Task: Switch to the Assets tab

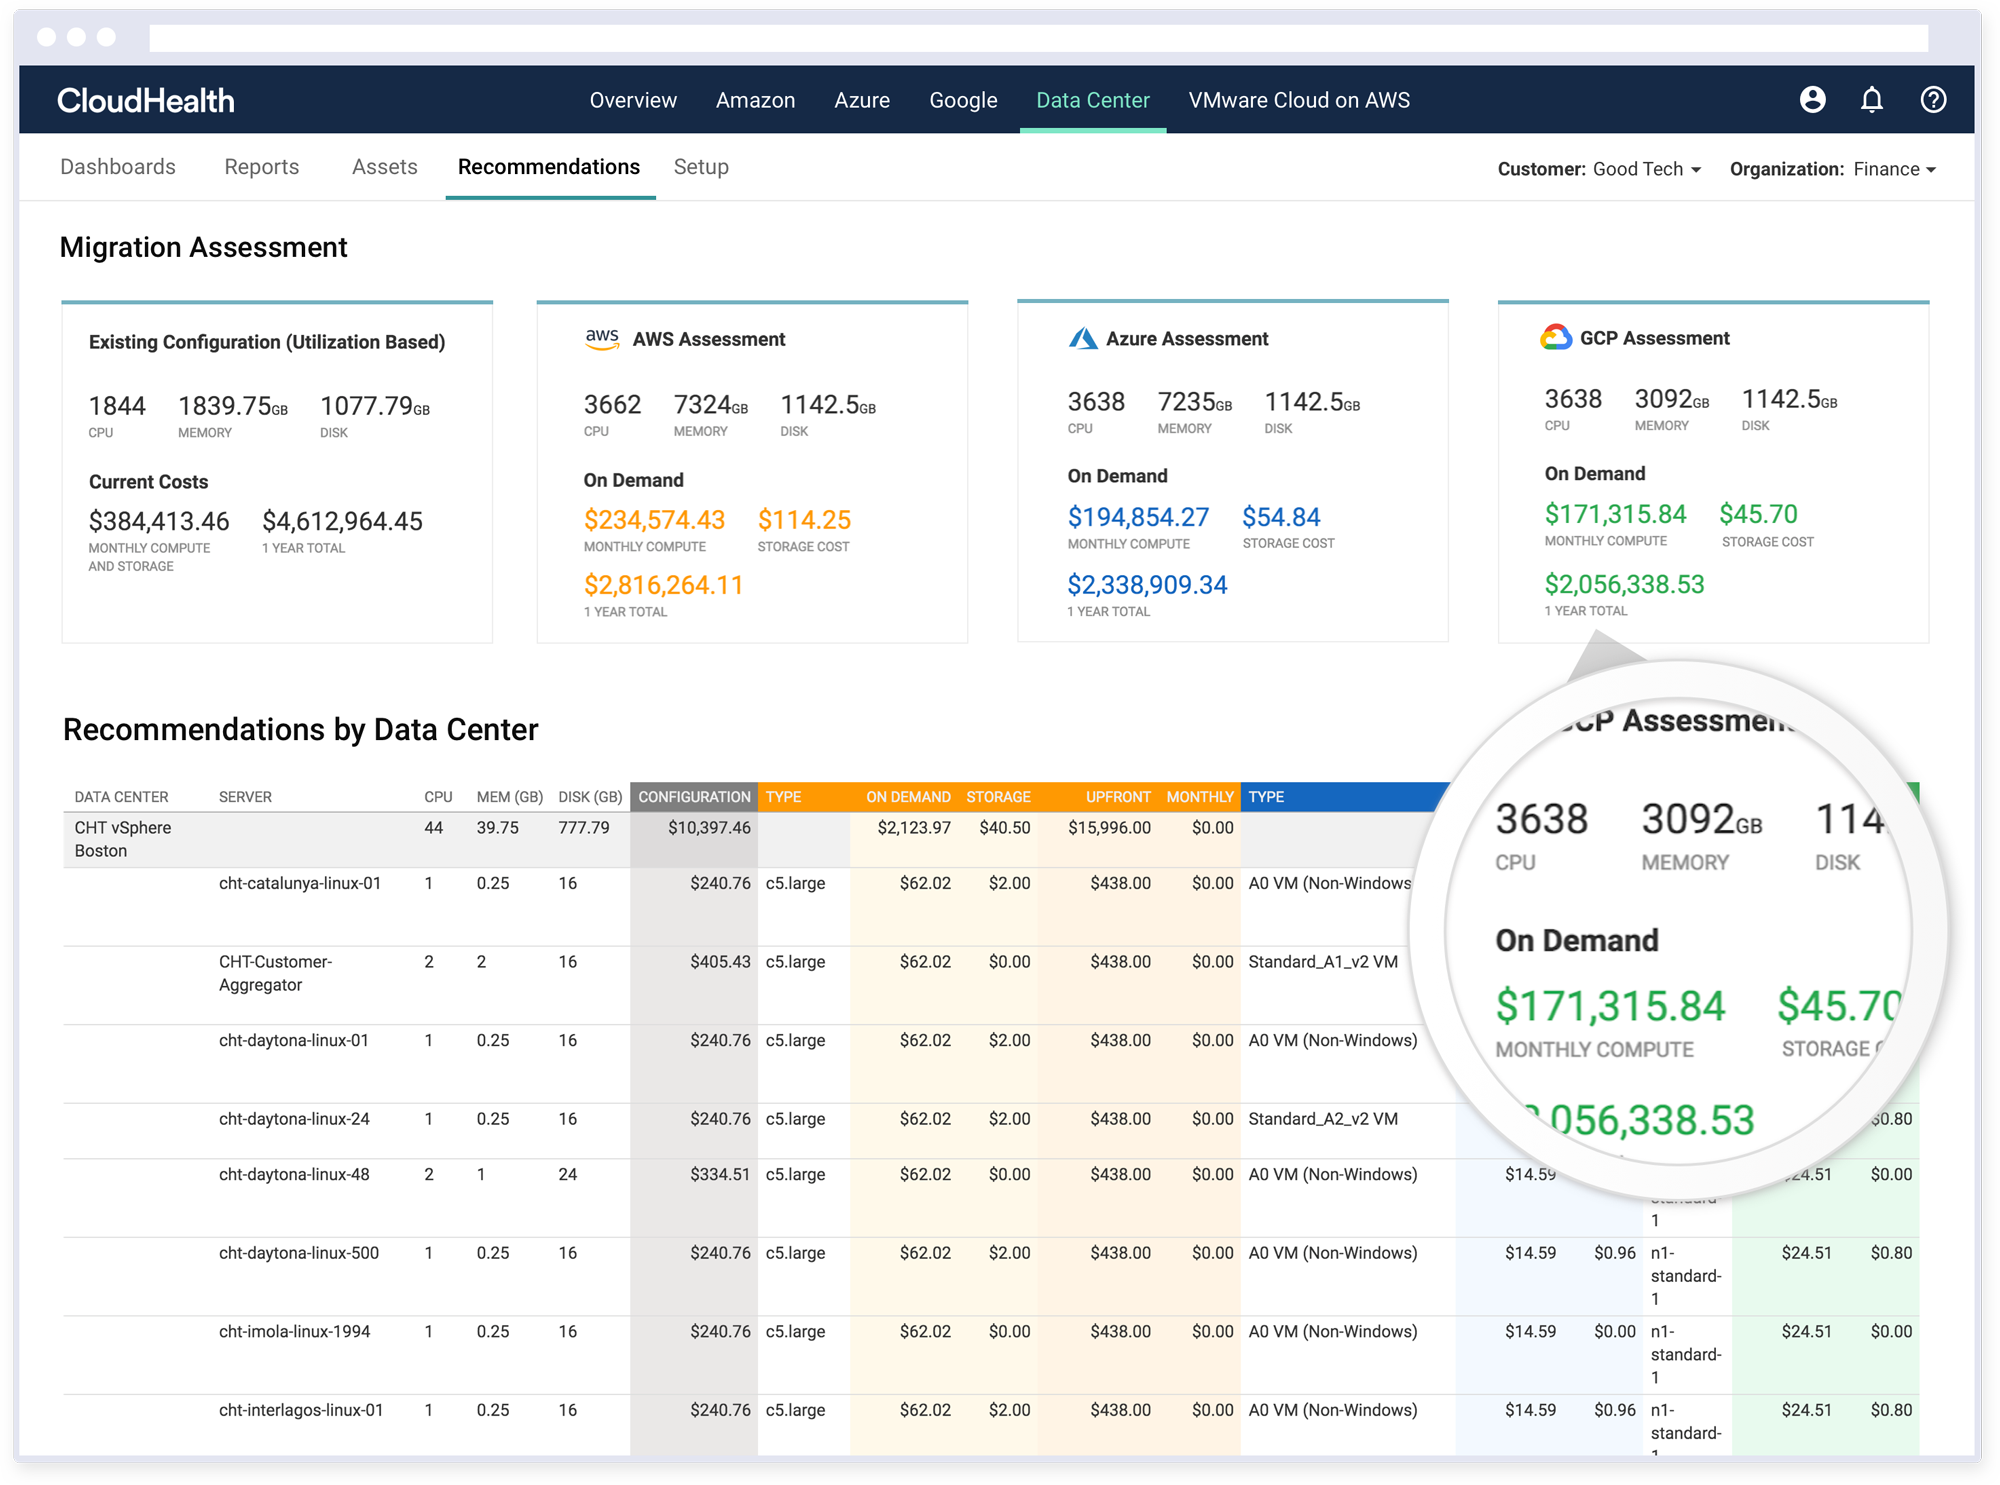Action: click(x=385, y=167)
